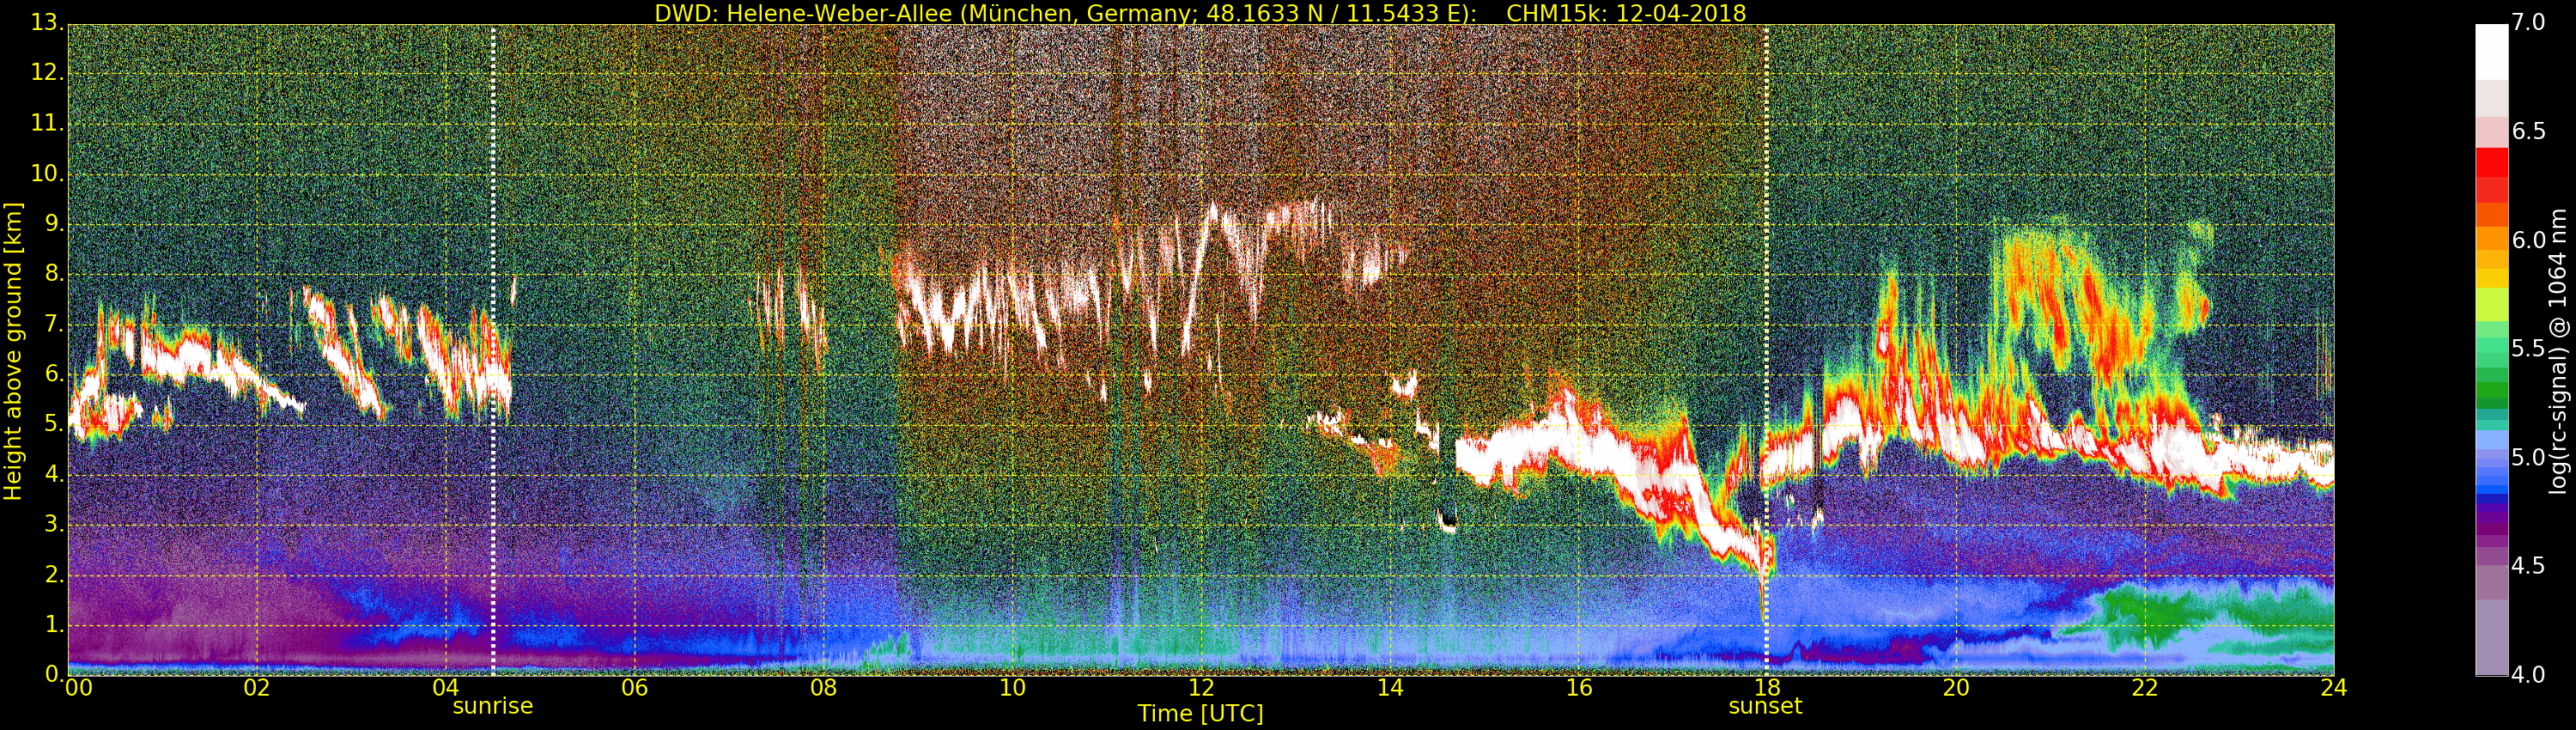Click the colorbar value '7.0'

(x=2528, y=22)
